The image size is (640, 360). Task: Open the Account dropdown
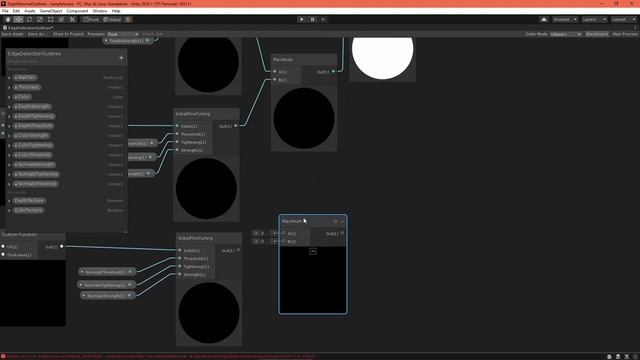click(x=564, y=20)
